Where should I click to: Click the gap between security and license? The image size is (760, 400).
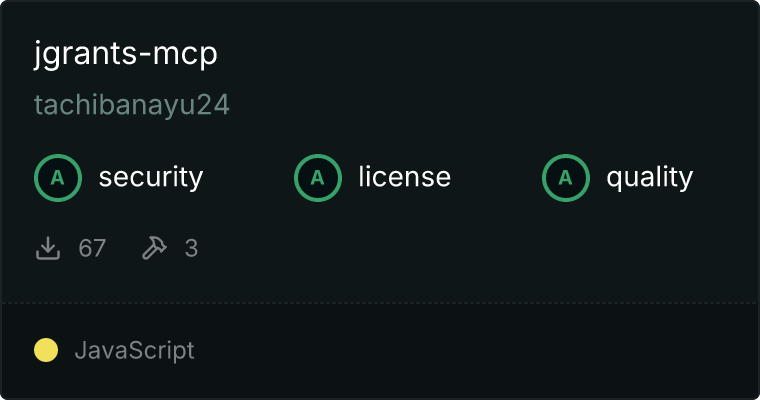coord(249,178)
